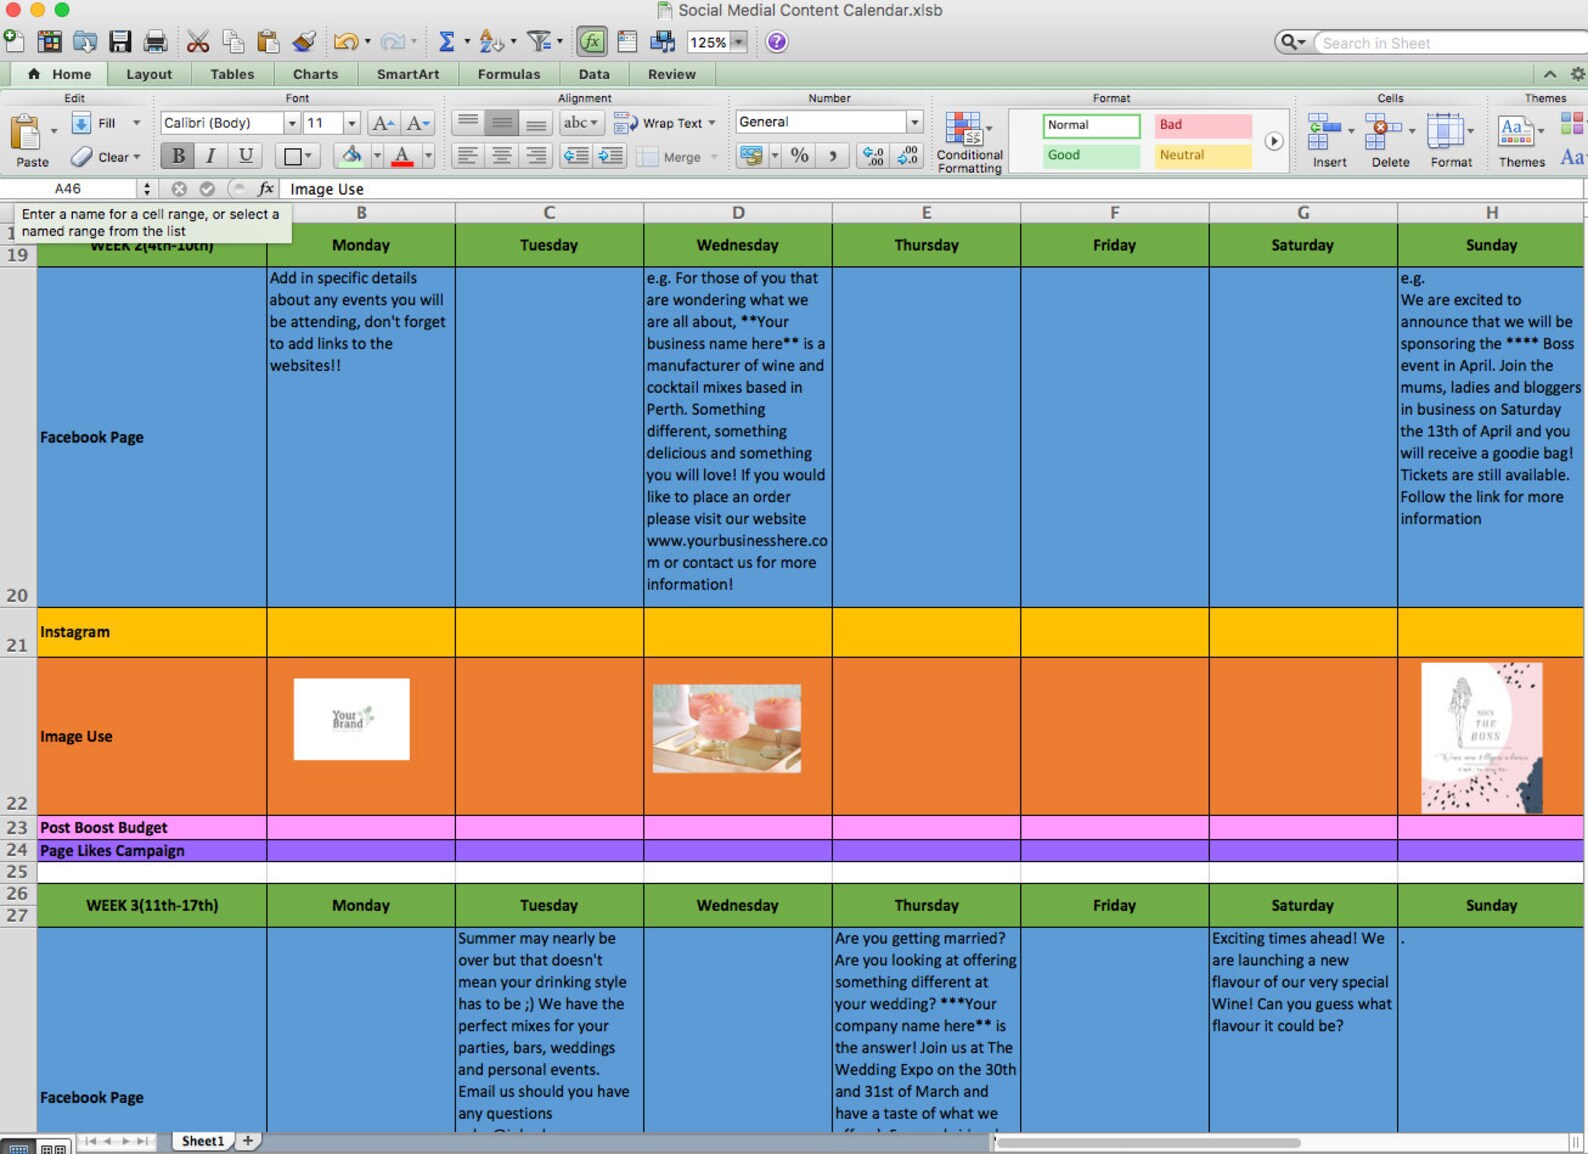Align cell text to the left

[468, 155]
